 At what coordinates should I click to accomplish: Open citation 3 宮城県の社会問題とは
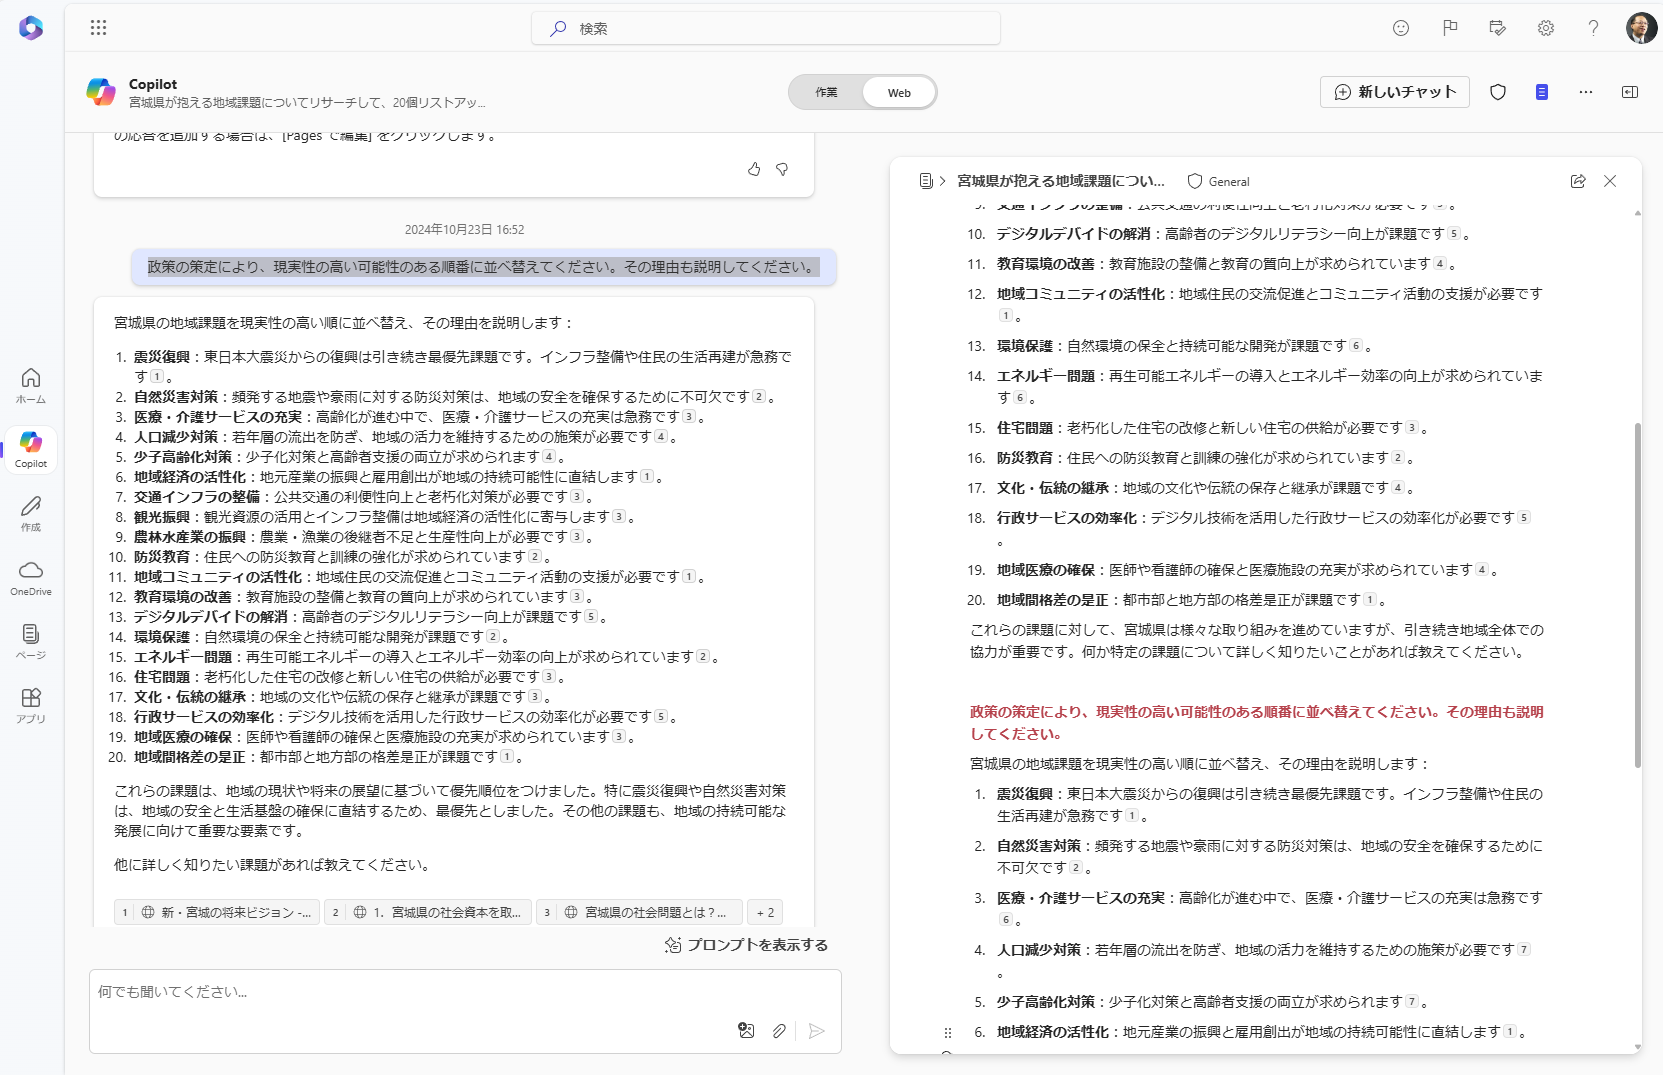[x=639, y=912]
